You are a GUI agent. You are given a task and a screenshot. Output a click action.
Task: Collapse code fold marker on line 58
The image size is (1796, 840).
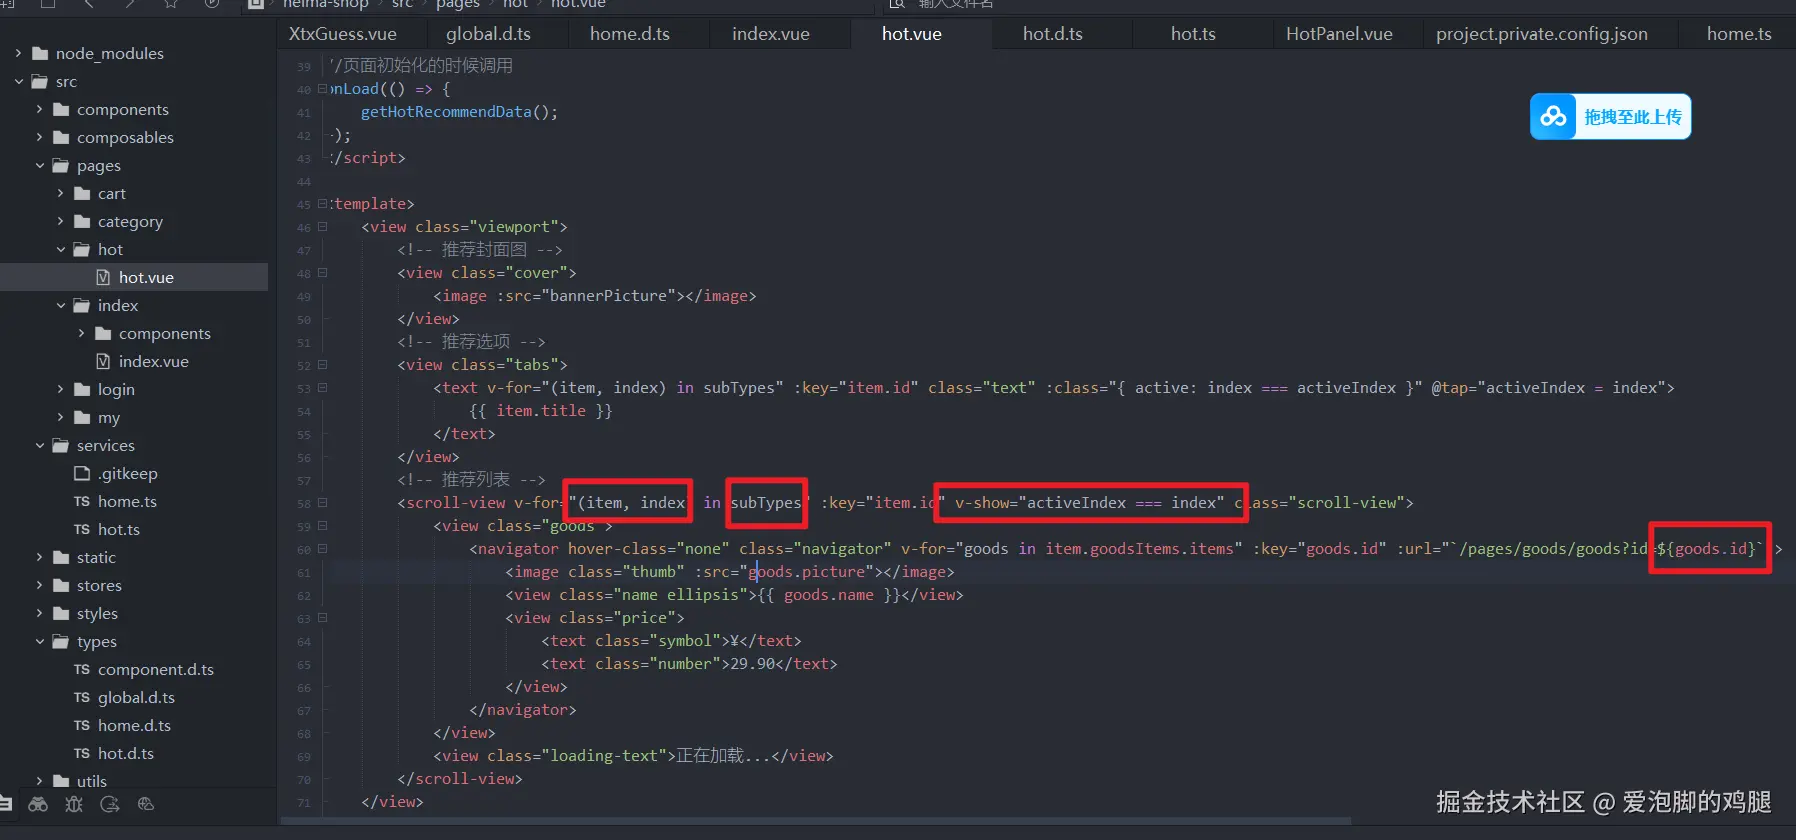click(322, 503)
